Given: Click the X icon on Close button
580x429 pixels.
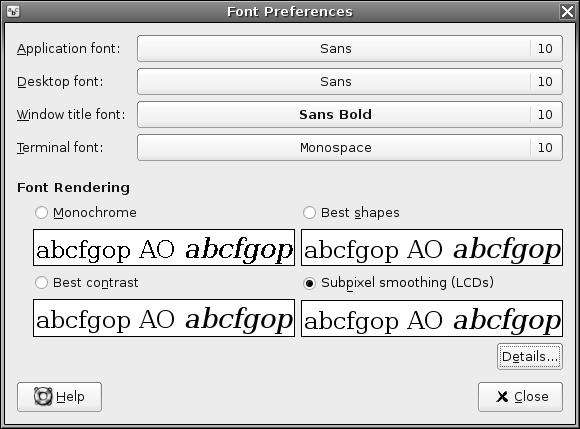Looking at the screenshot, I should pos(502,397).
